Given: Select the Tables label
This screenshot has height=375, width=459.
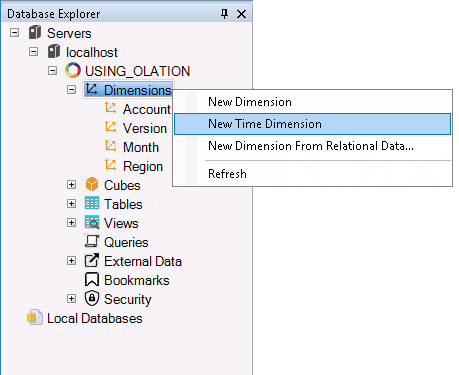Looking at the screenshot, I should [123, 204].
